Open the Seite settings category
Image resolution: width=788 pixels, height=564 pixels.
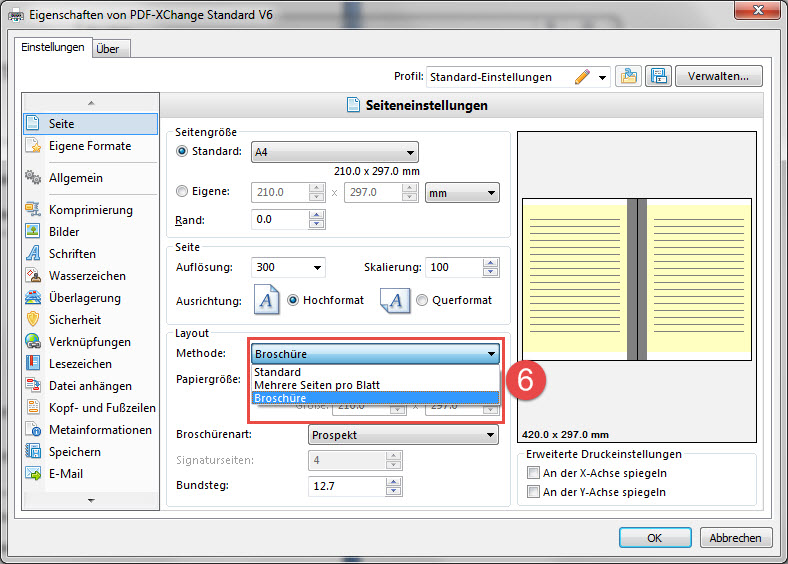90,124
